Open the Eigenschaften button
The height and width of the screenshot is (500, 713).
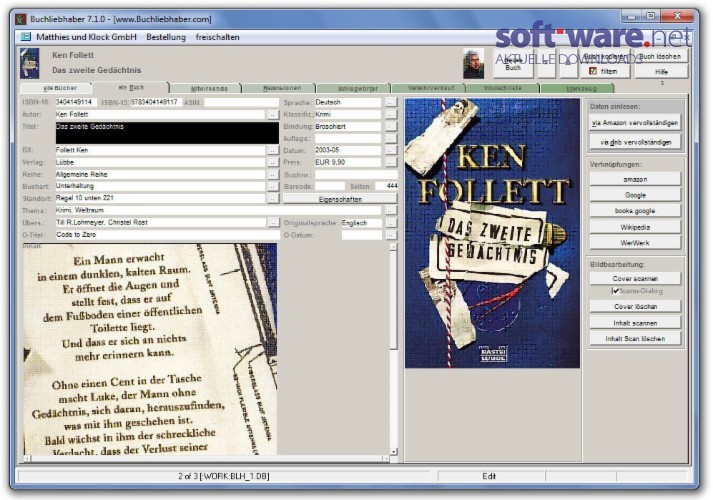point(340,199)
